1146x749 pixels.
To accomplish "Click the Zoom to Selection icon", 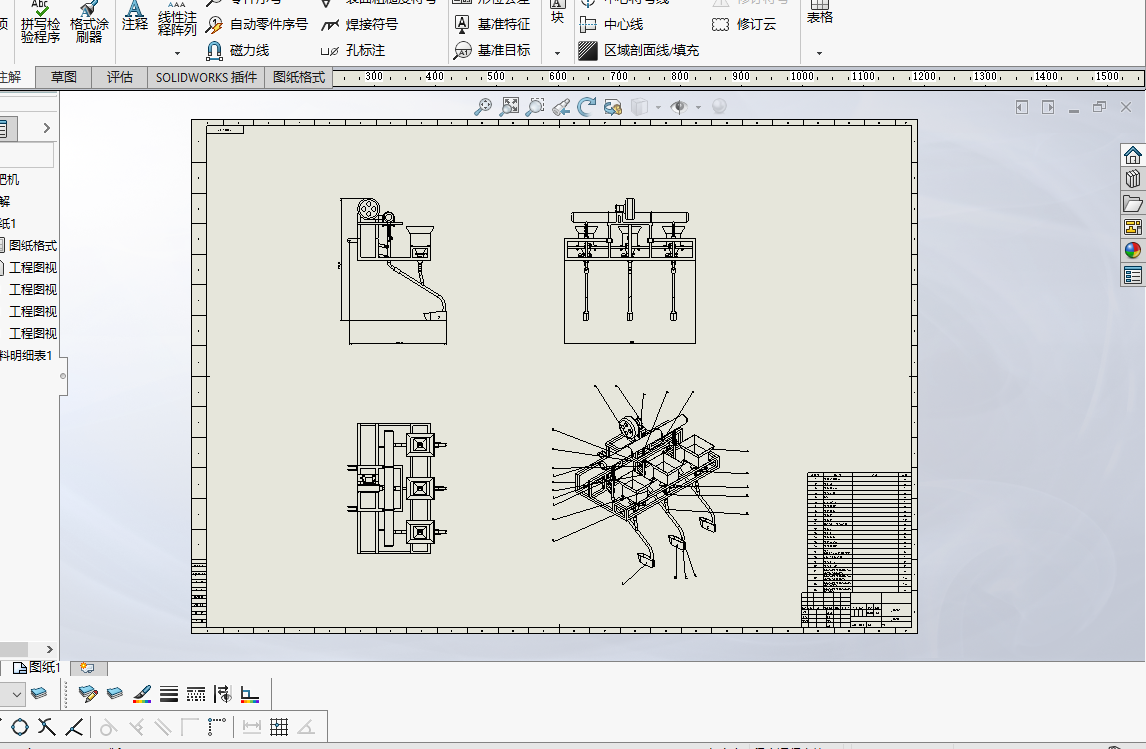I will tap(535, 107).
